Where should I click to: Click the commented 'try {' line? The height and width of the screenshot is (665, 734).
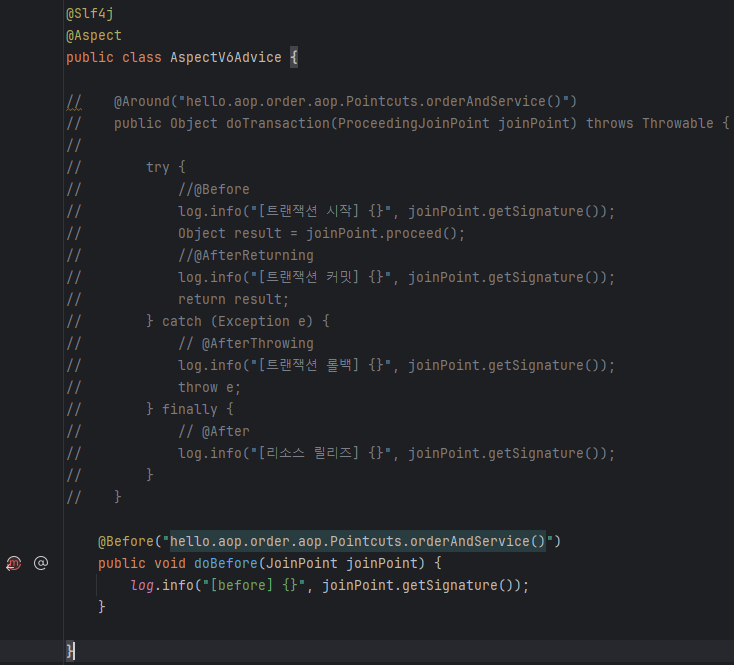tap(166, 168)
